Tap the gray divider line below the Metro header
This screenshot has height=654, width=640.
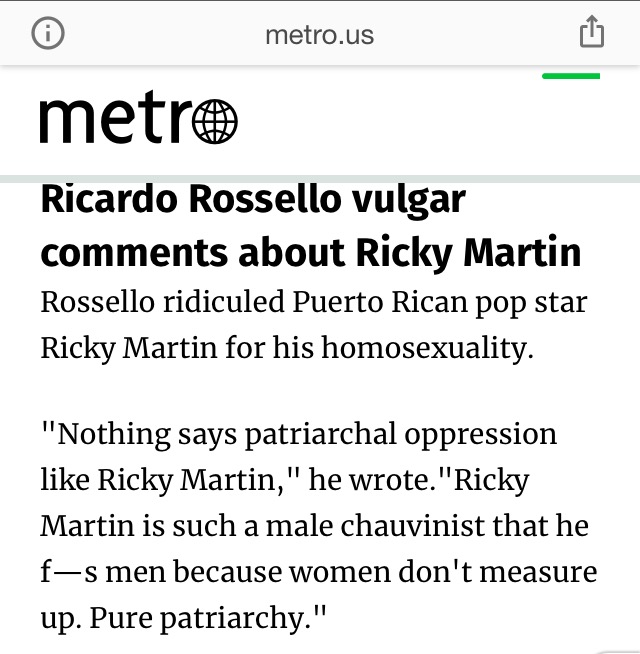[x=320, y=179]
